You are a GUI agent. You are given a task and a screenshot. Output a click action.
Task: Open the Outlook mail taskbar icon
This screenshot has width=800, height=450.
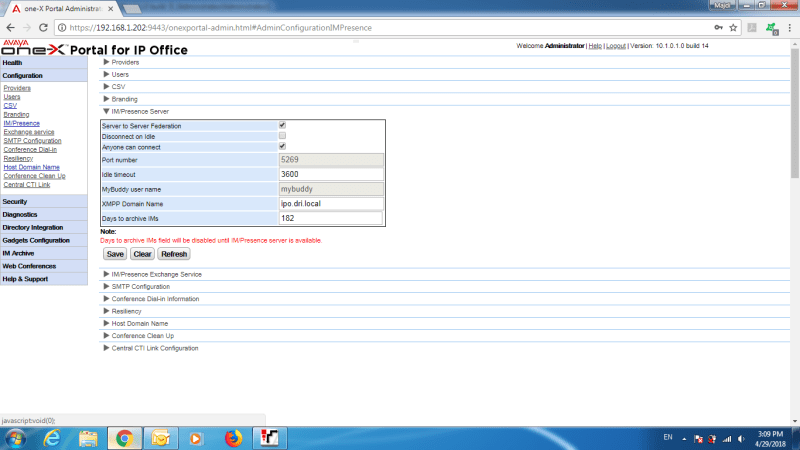[x=161, y=438]
